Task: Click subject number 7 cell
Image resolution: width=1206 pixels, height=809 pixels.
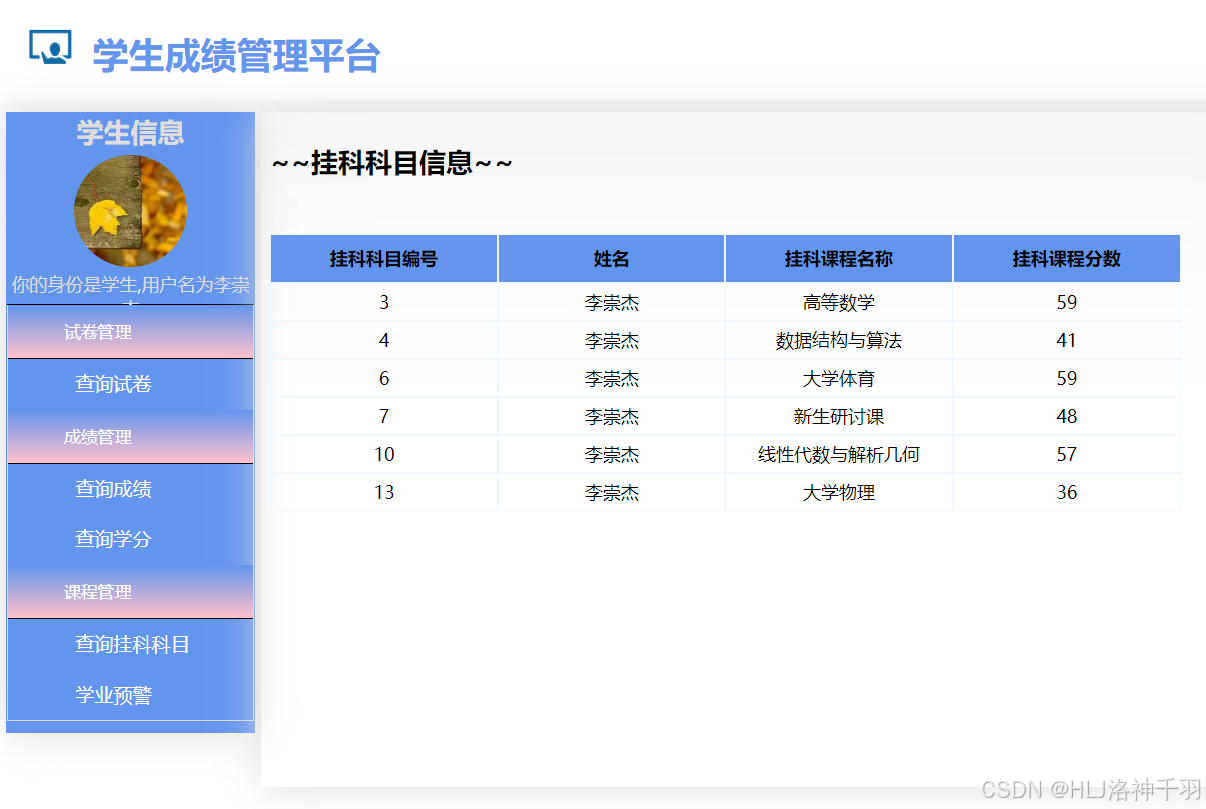Action: tap(384, 416)
